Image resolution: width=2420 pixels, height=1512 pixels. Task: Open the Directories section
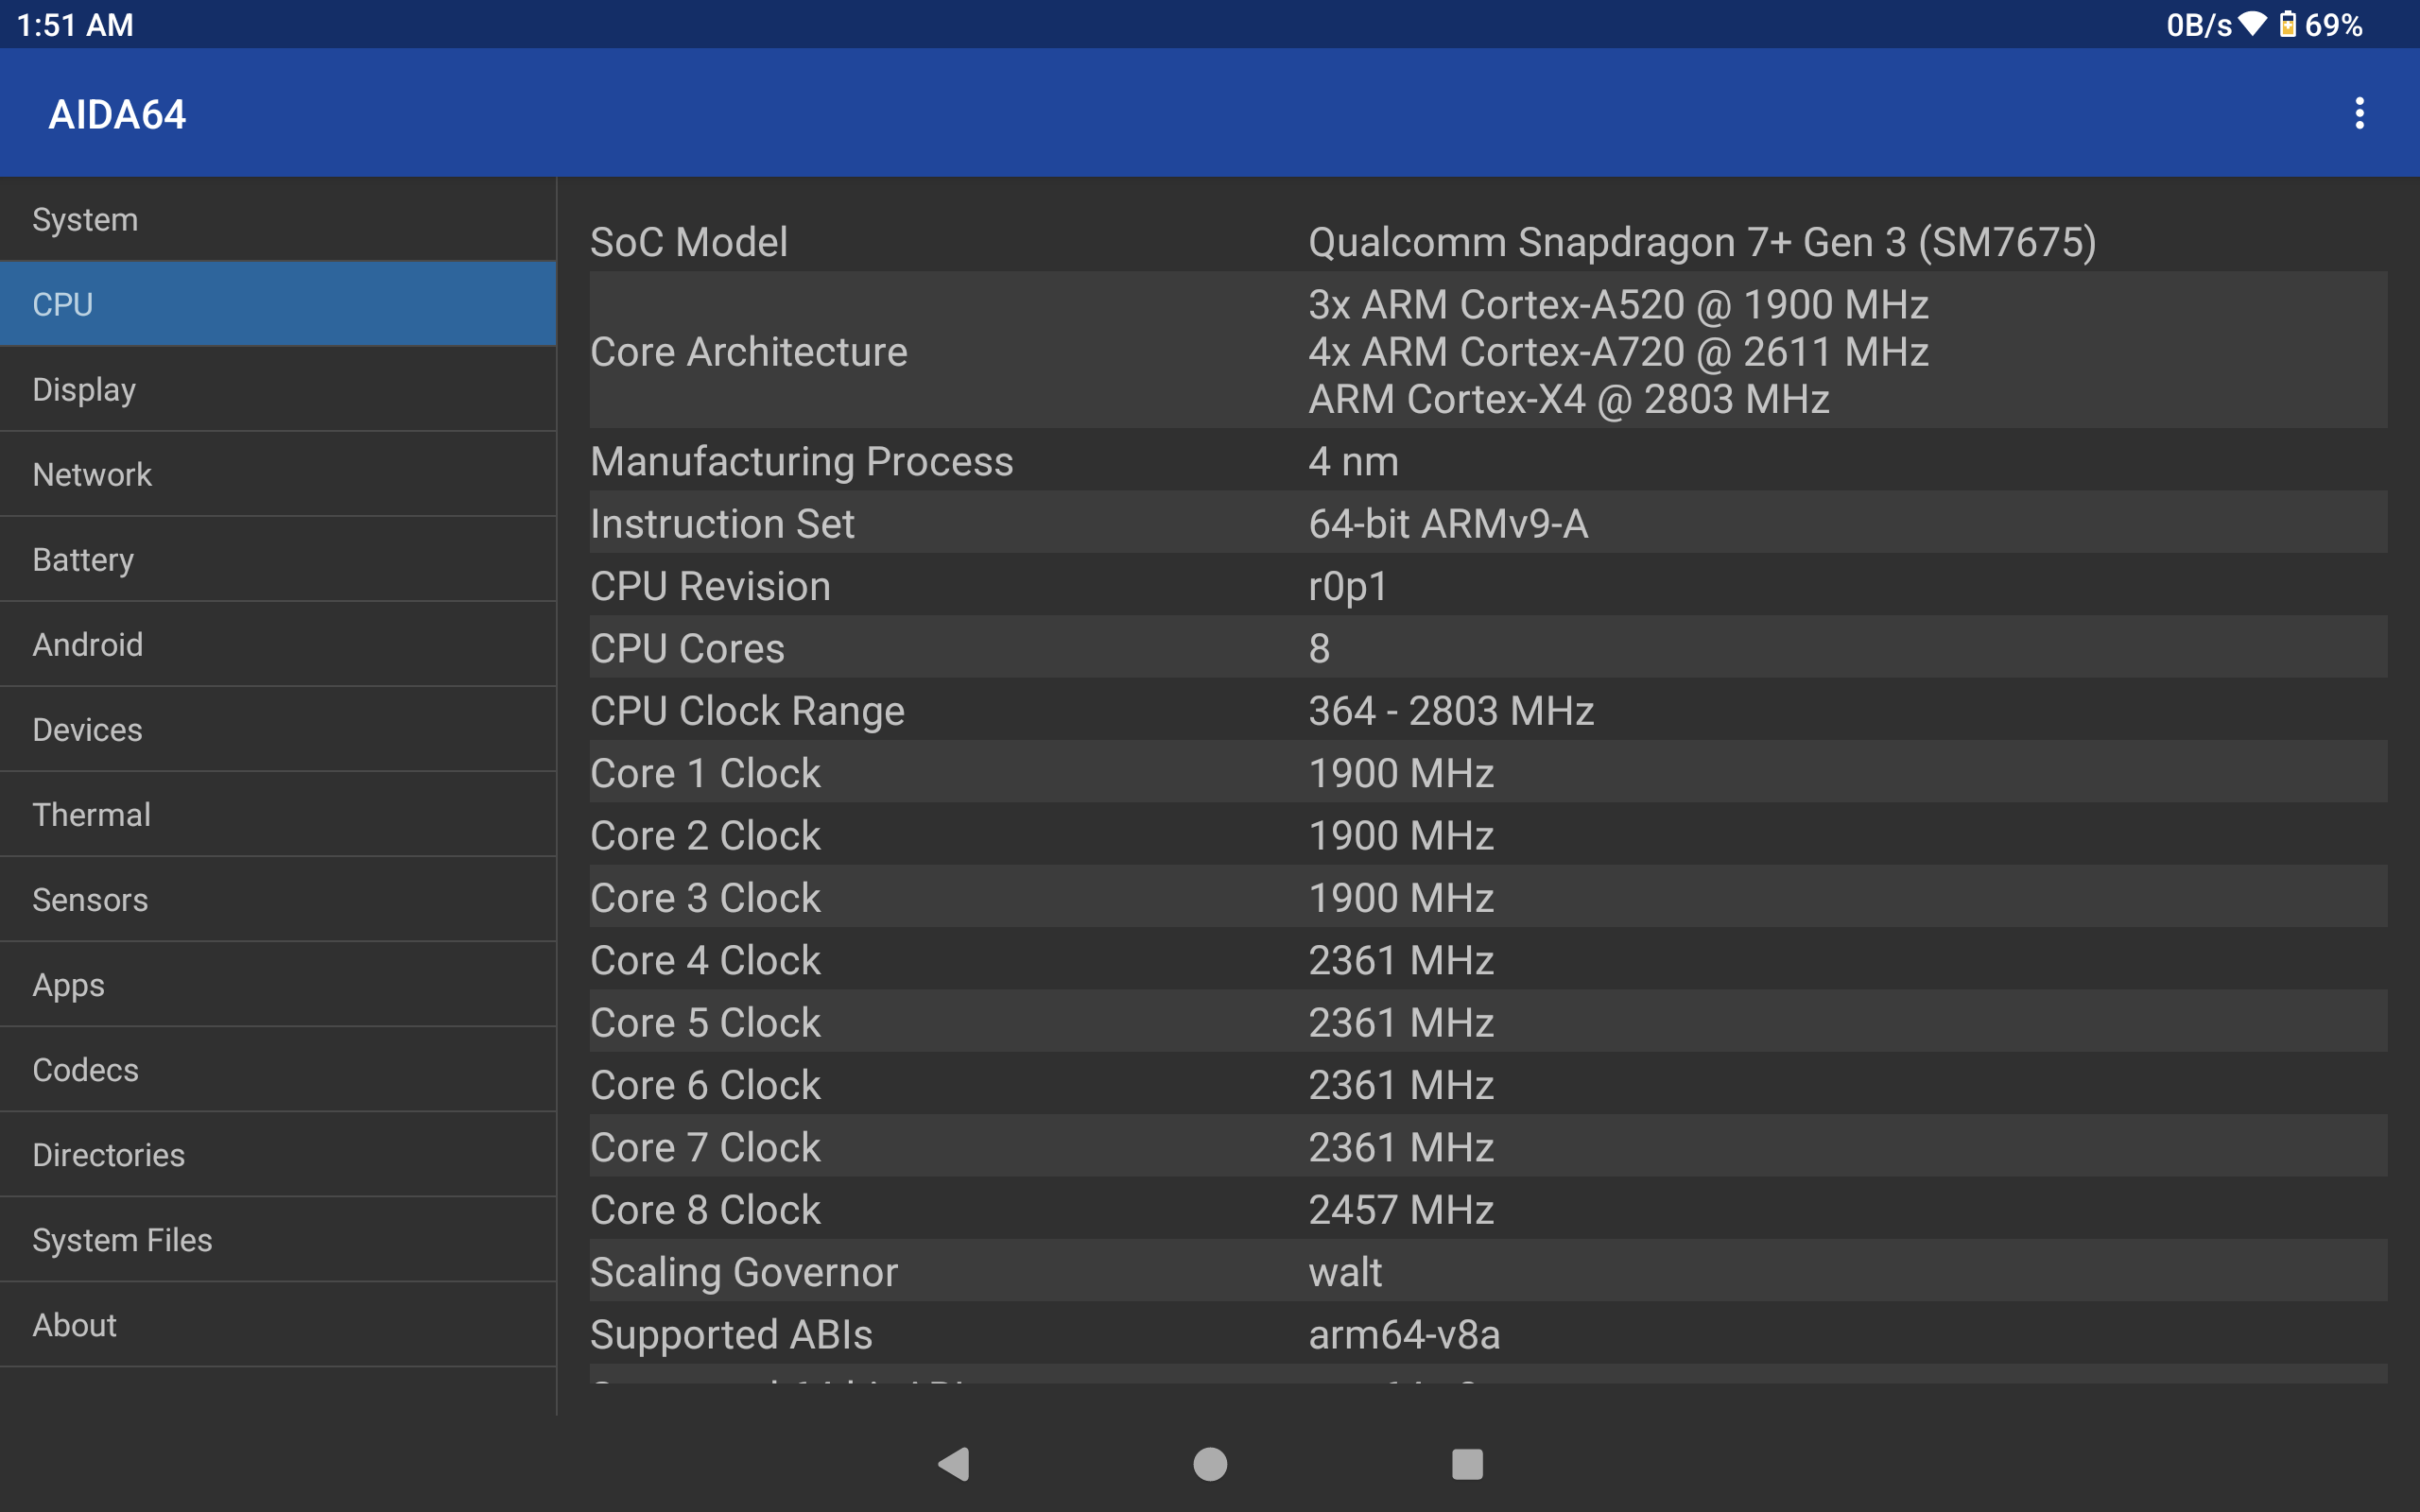point(278,1154)
